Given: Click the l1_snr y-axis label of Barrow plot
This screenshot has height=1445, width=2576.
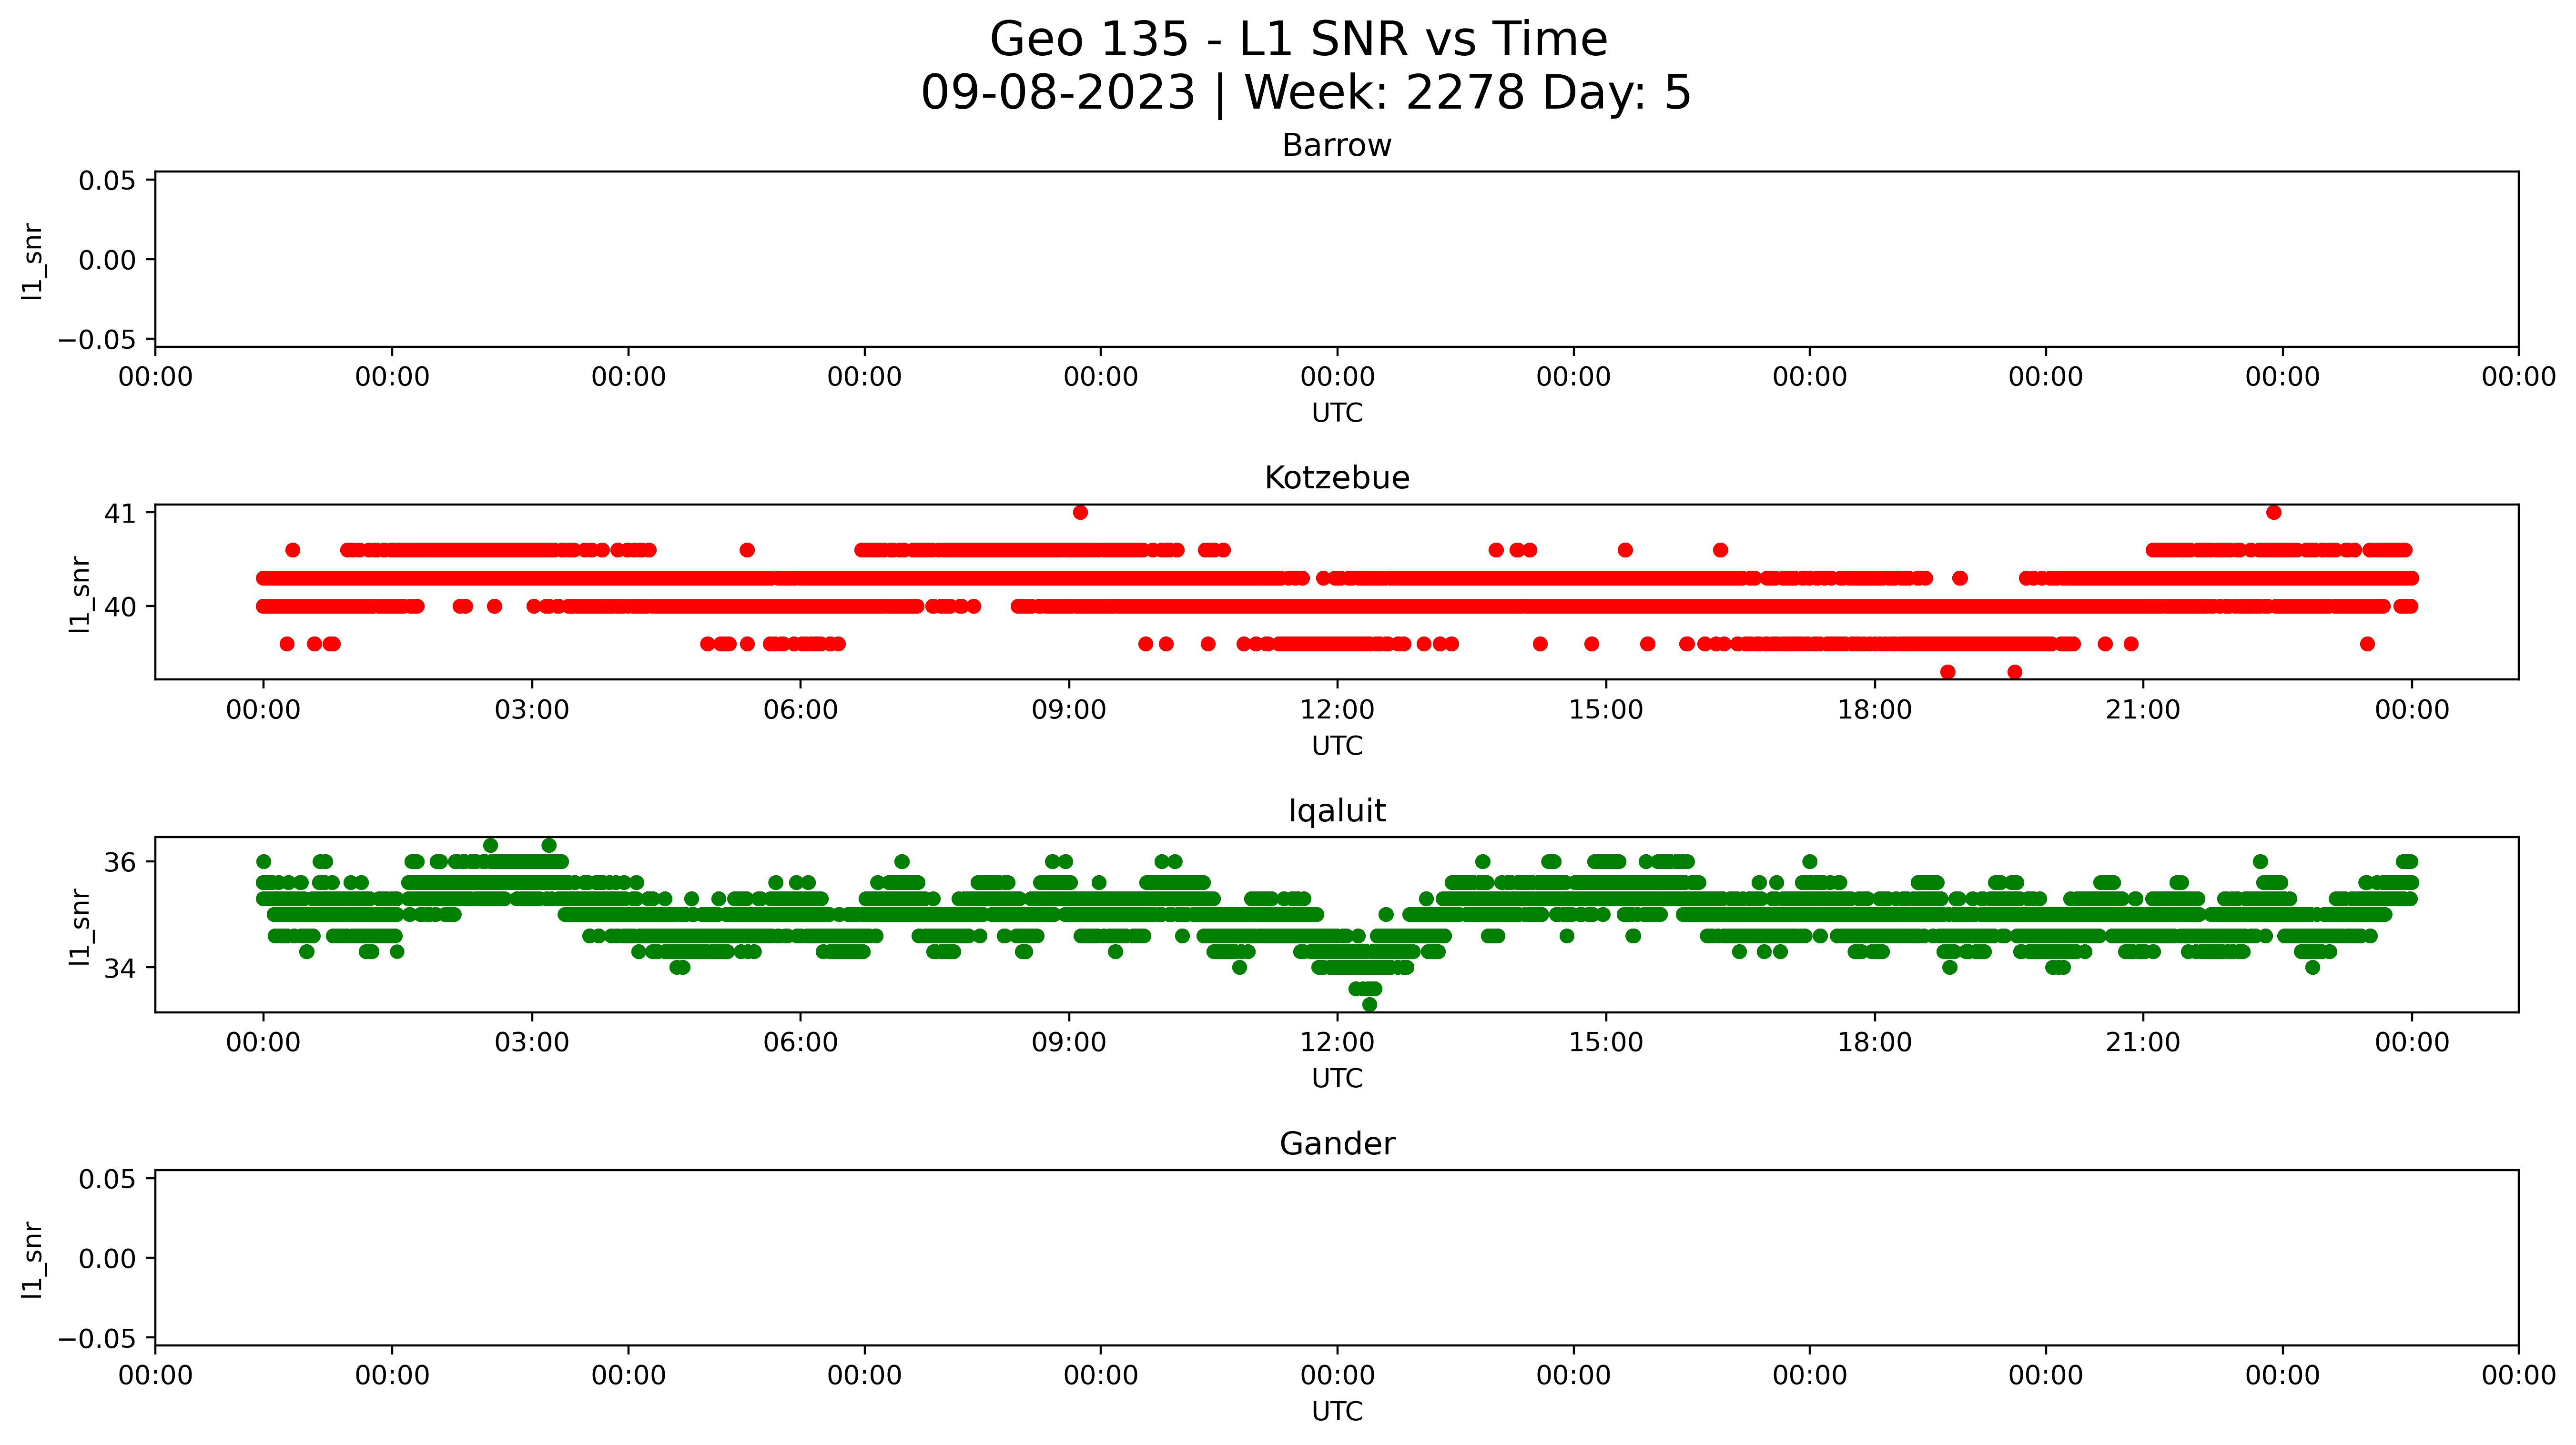Looking at the screenshot, I should pos(33,261).
